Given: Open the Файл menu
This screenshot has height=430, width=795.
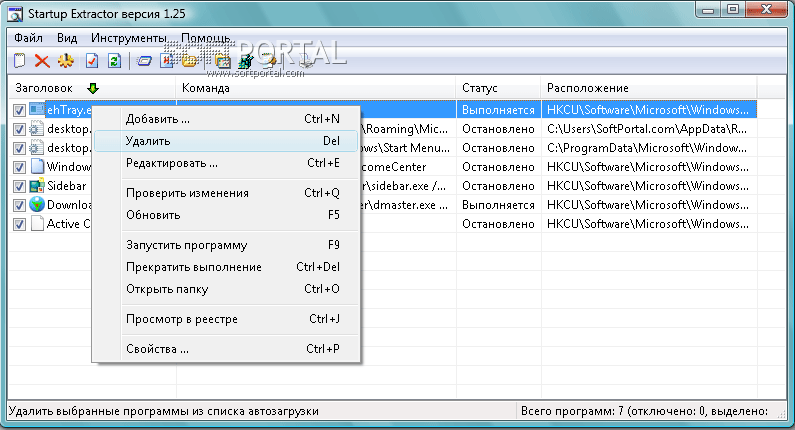Looking at the screenshot, I should [28, 38].
